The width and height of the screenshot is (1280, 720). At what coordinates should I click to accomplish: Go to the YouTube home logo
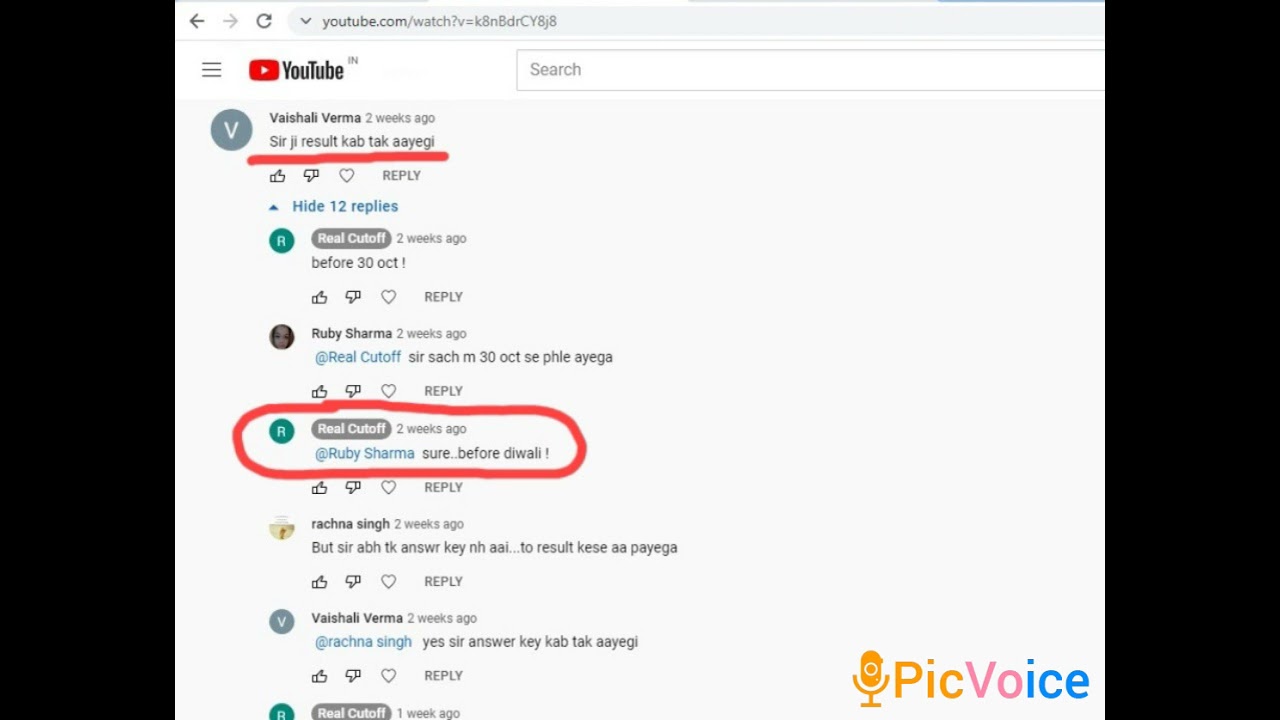(x=297, y=70)
